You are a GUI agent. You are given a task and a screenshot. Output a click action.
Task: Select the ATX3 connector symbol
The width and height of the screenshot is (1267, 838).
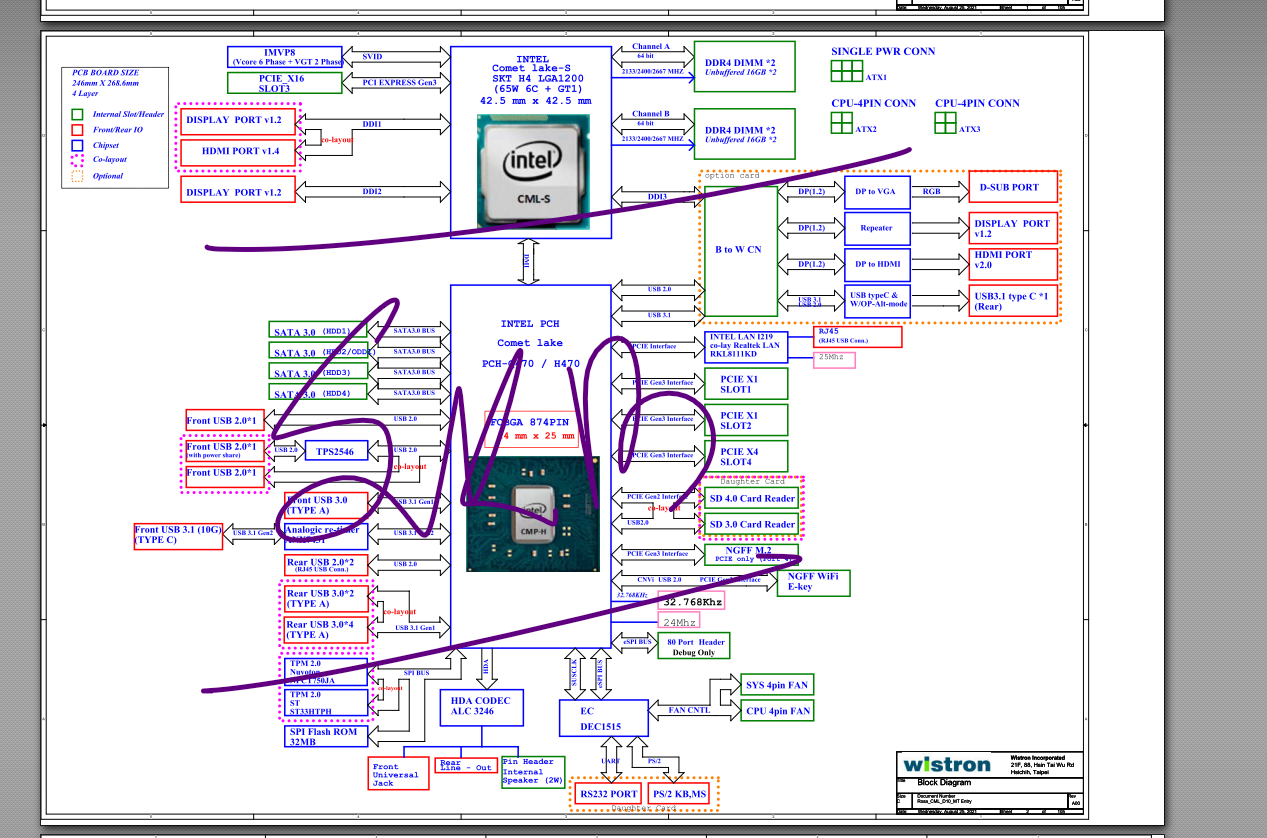[945, 122]
